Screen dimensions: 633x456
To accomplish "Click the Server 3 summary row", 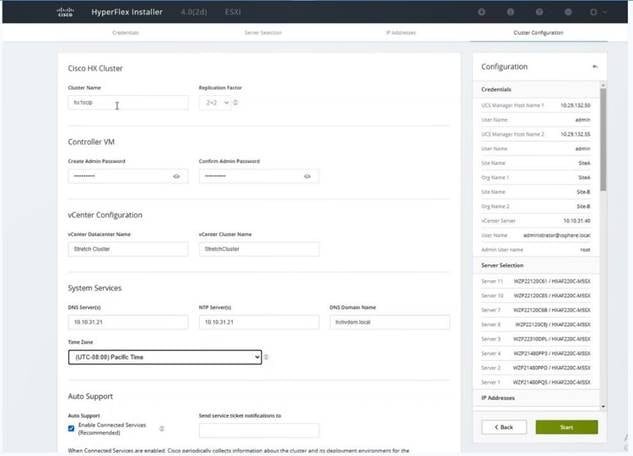I will (536, 339).
